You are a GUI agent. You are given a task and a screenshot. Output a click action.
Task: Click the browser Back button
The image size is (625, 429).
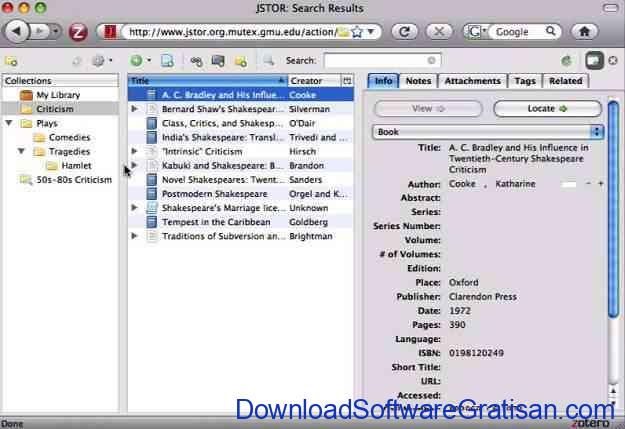(x=16, y=31)
